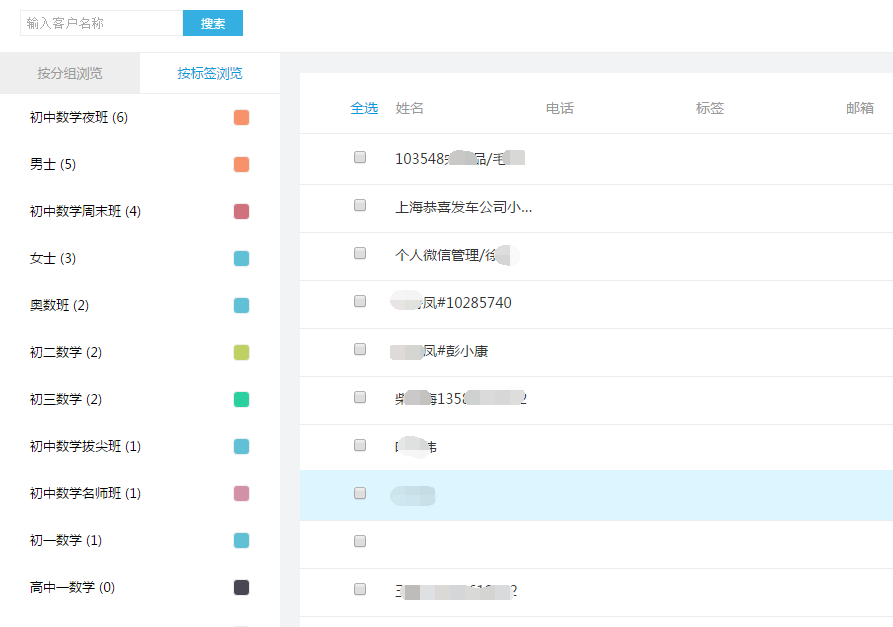Select the red swatch beside 初中数学周末班
The image size is (893, 627).
coord(241,212)
